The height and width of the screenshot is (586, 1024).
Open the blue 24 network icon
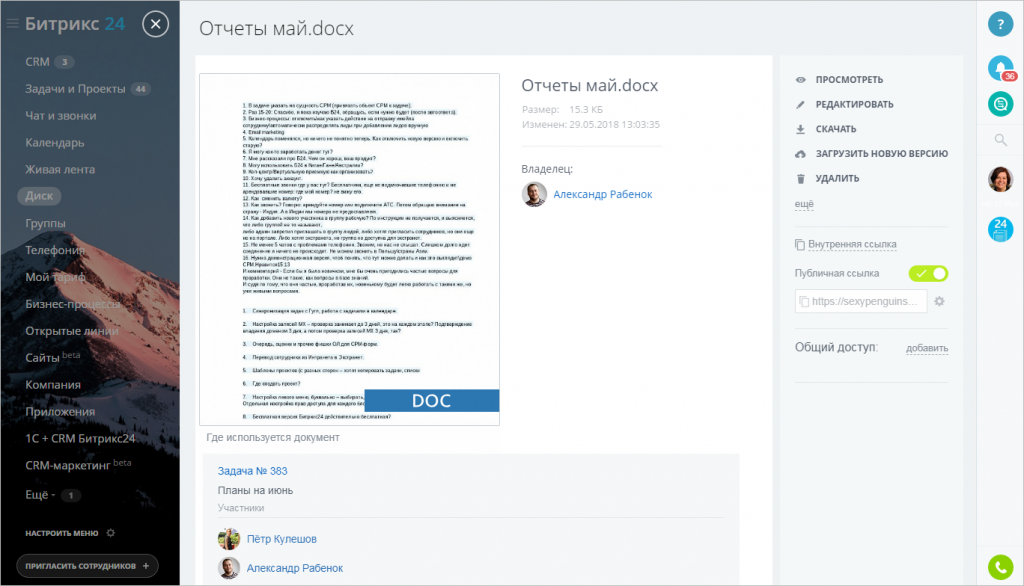pyautogui.click(x=1000, y=229)
